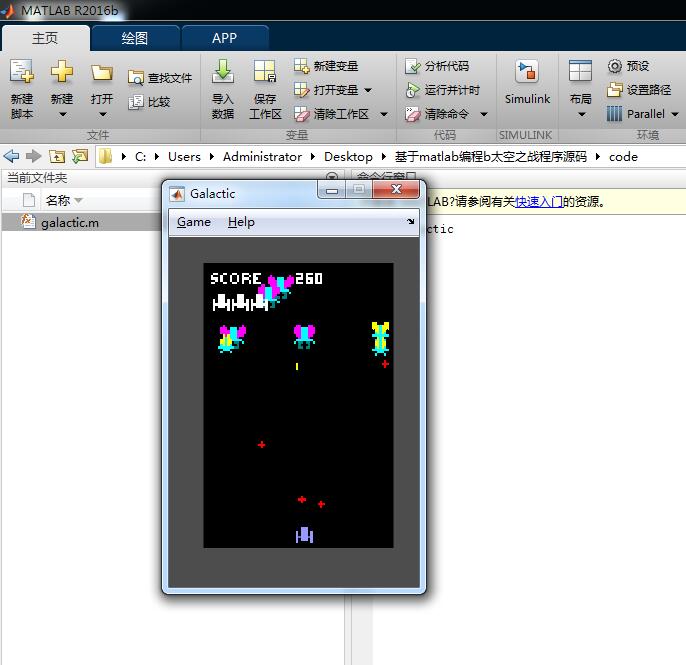Expand Clear Workspace dropdown arrow
686x665 pixels.
click(384, 114)
